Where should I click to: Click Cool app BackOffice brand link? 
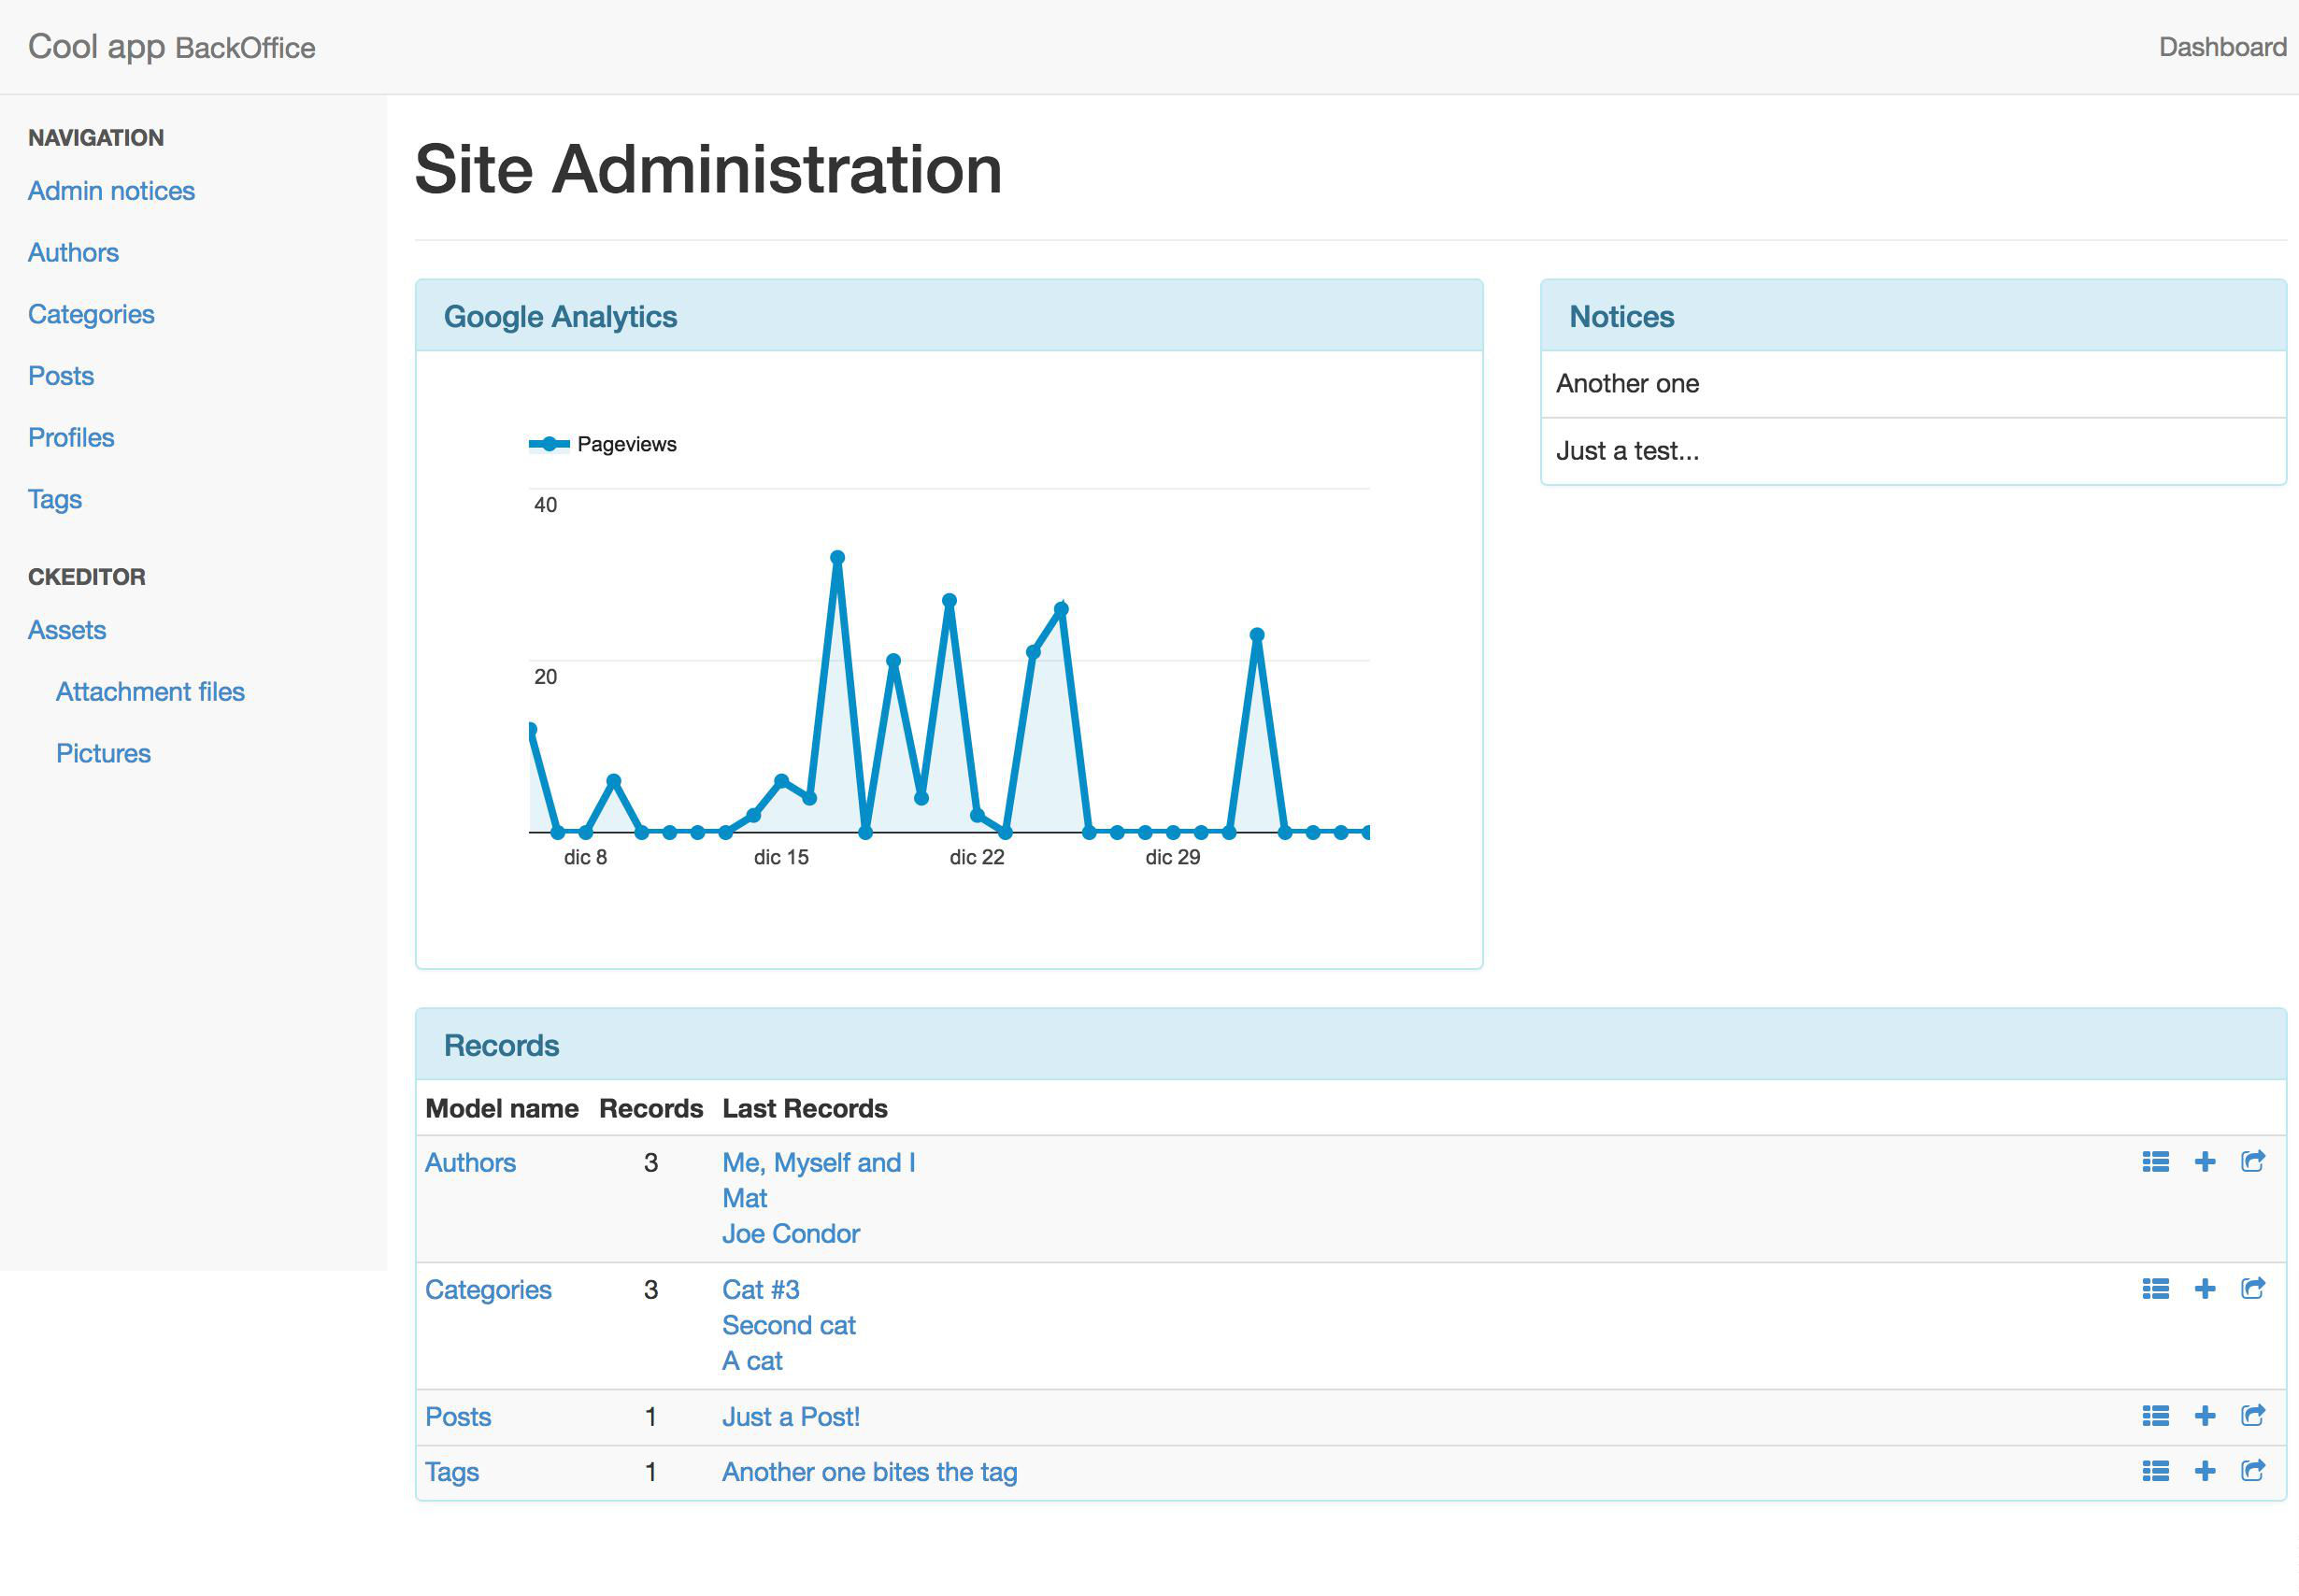click(x=171, y=47)
